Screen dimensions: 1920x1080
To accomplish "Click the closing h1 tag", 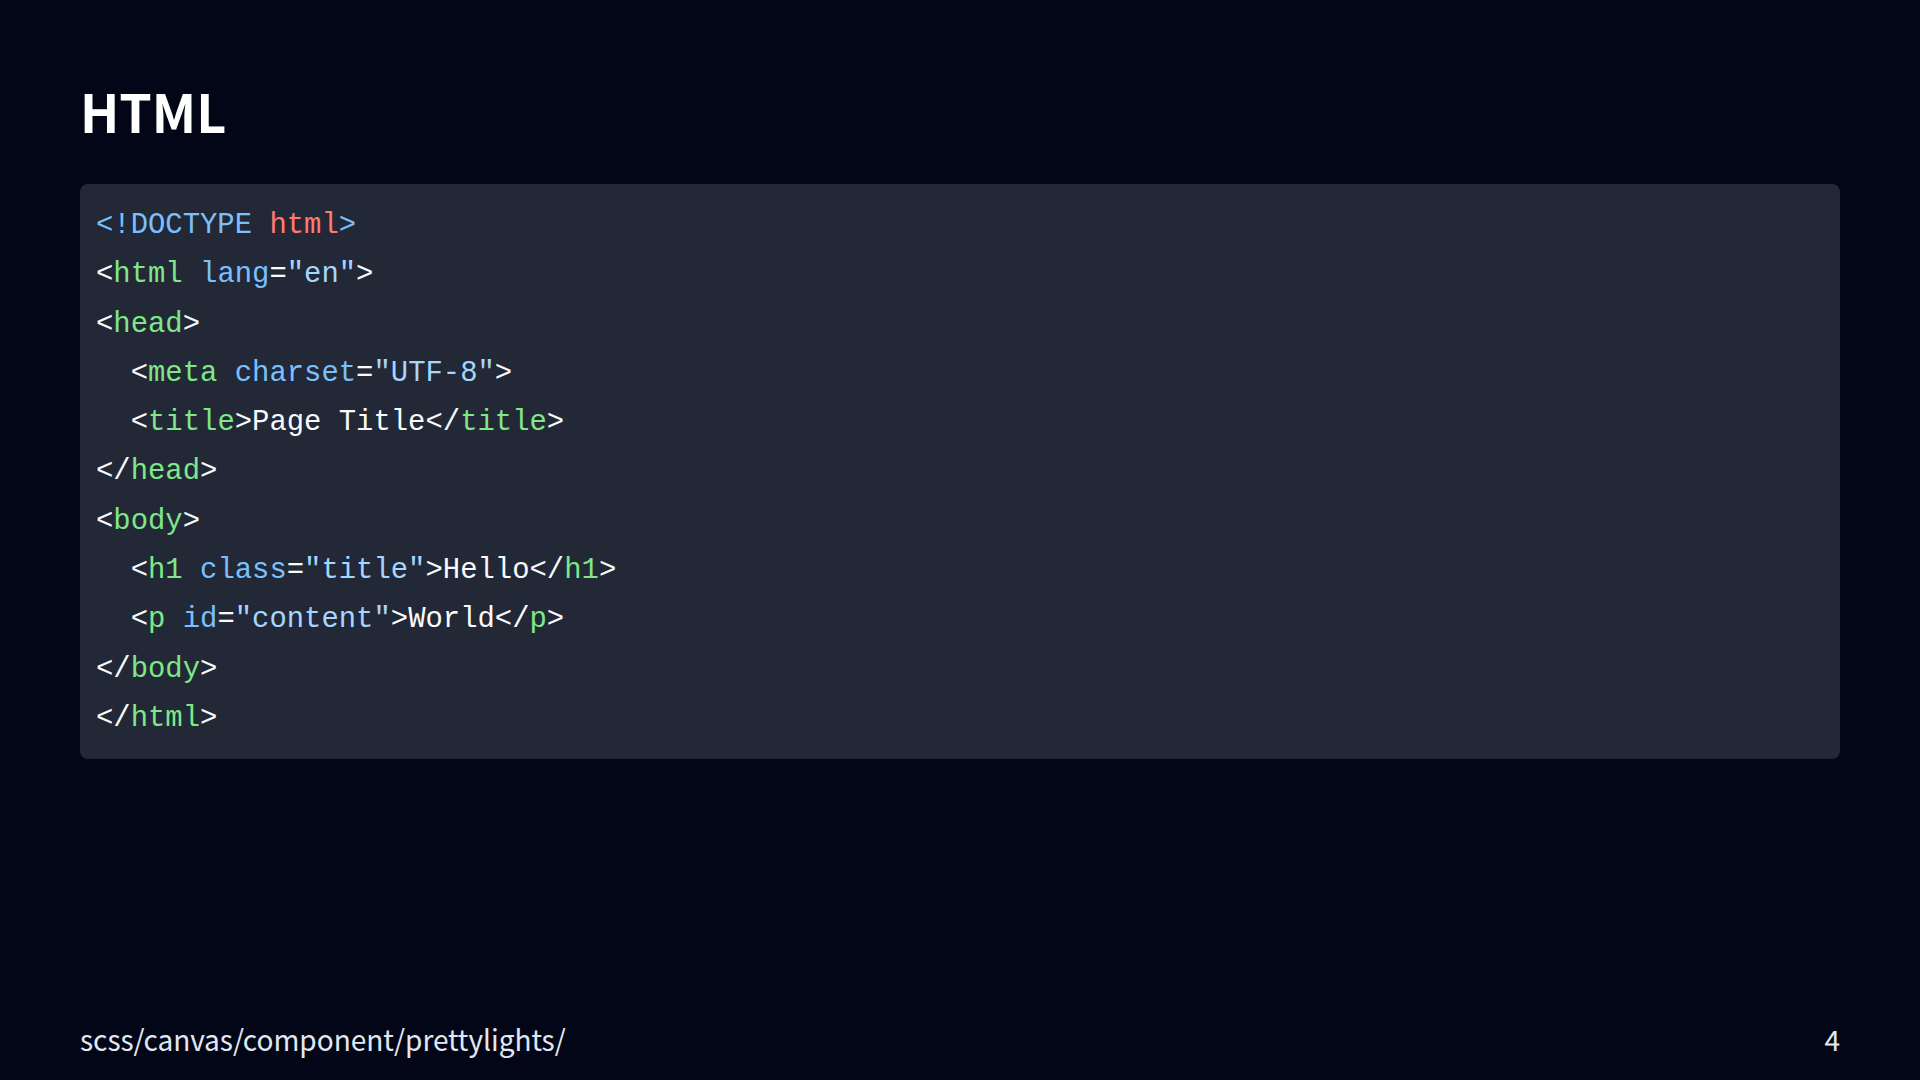I will 572,569.
